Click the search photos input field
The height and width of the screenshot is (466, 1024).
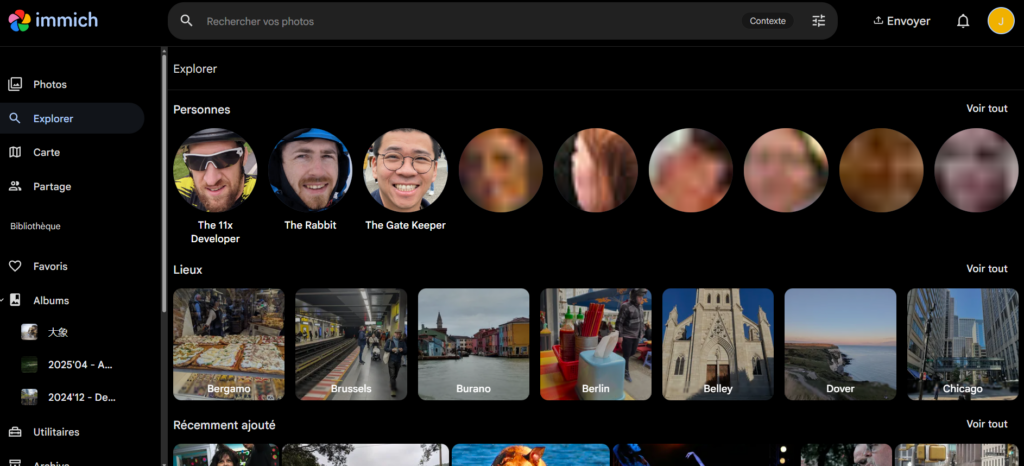coord(470,21)
